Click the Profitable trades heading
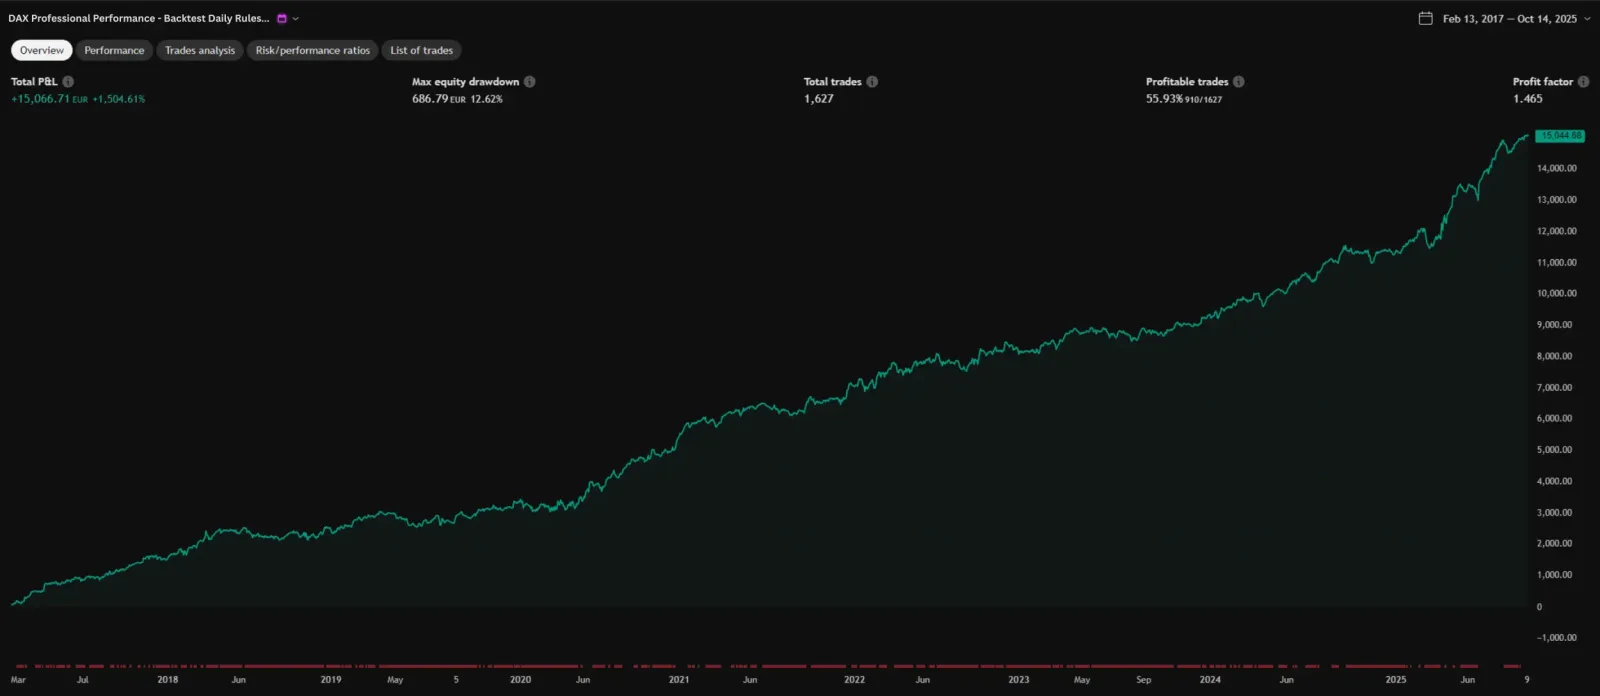Image resolution: width=1600 pixels, height=696 pixels. coord(1187,82)
